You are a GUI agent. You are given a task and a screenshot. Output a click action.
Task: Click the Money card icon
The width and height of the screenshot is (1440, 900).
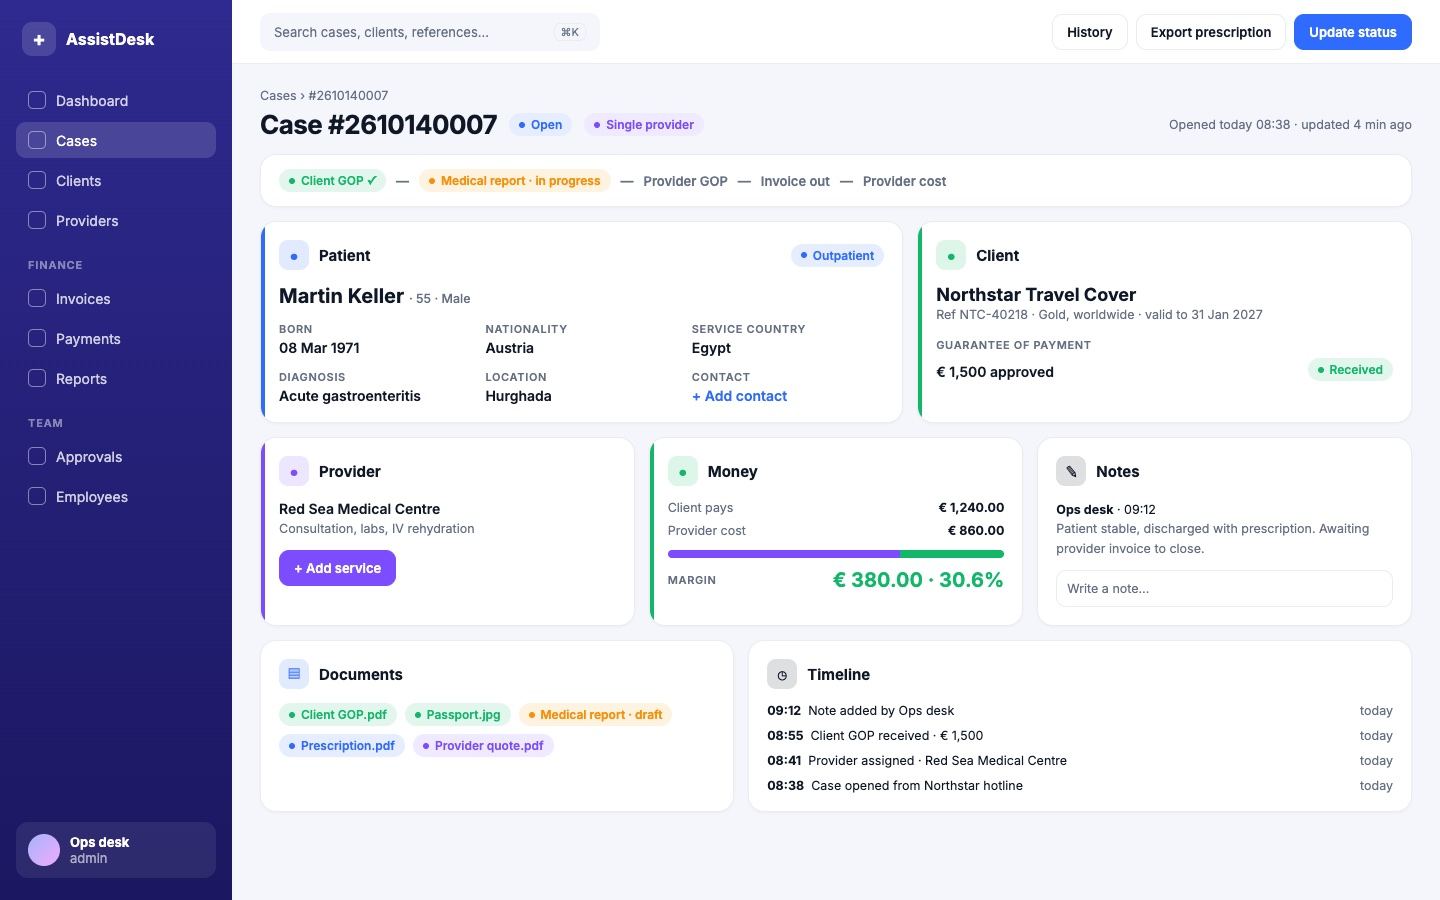click(683, 472)
